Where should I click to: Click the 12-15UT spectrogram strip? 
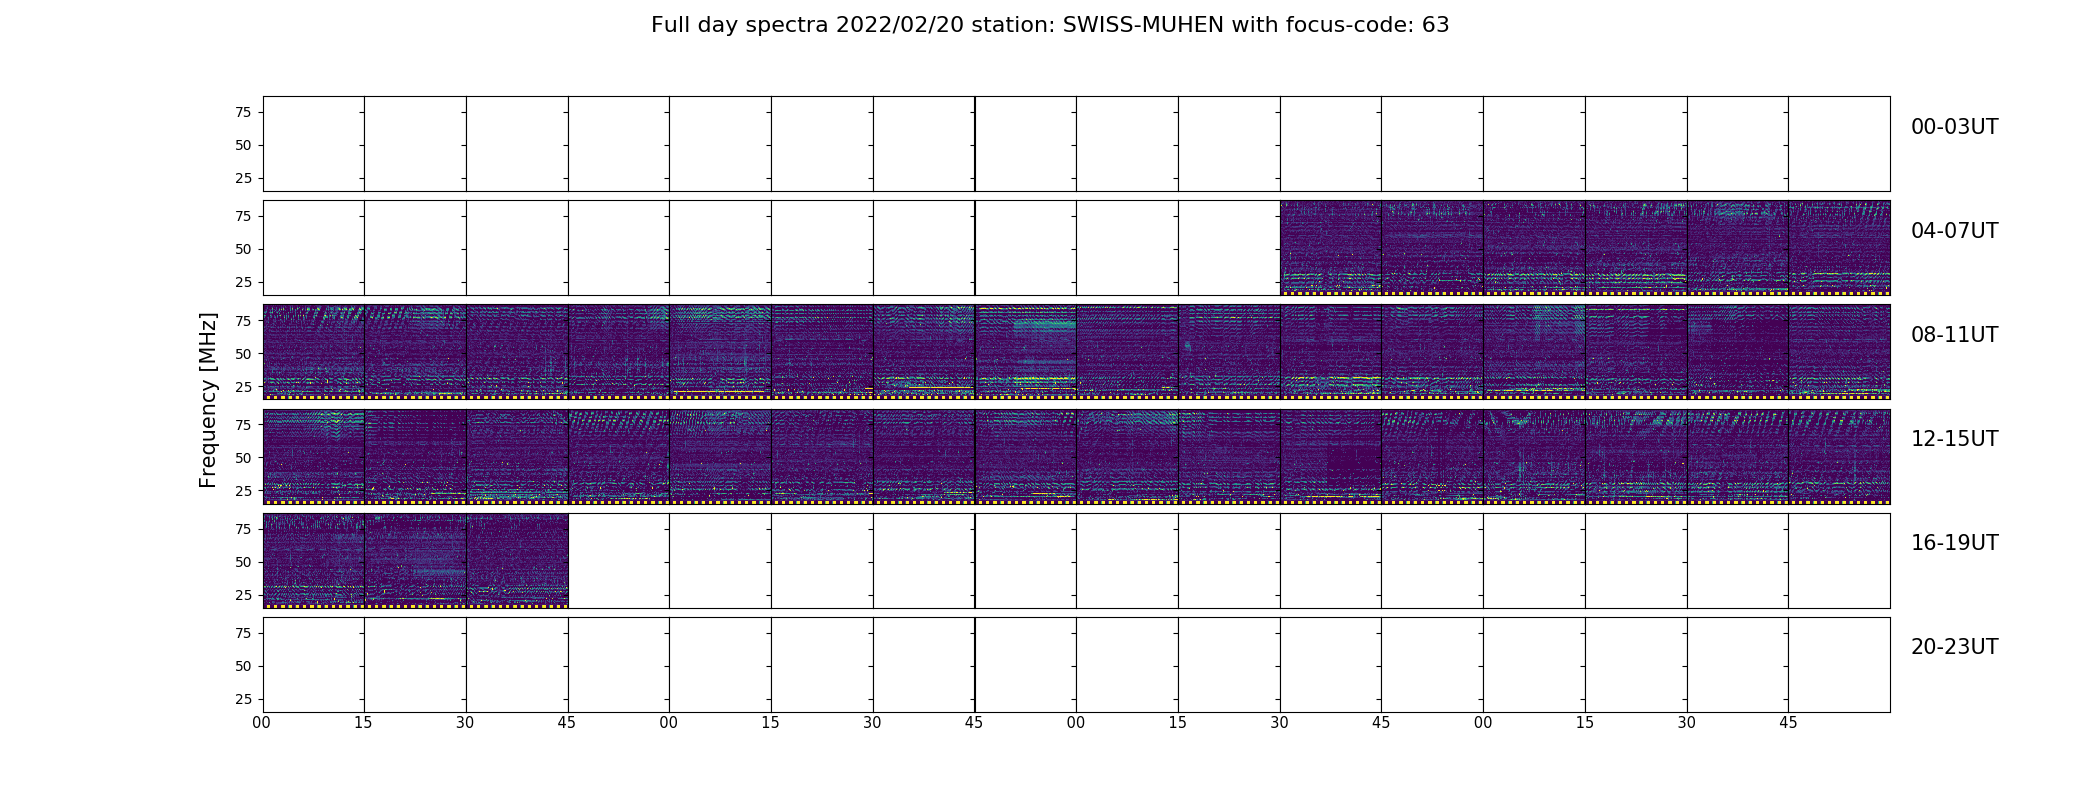1076,456
